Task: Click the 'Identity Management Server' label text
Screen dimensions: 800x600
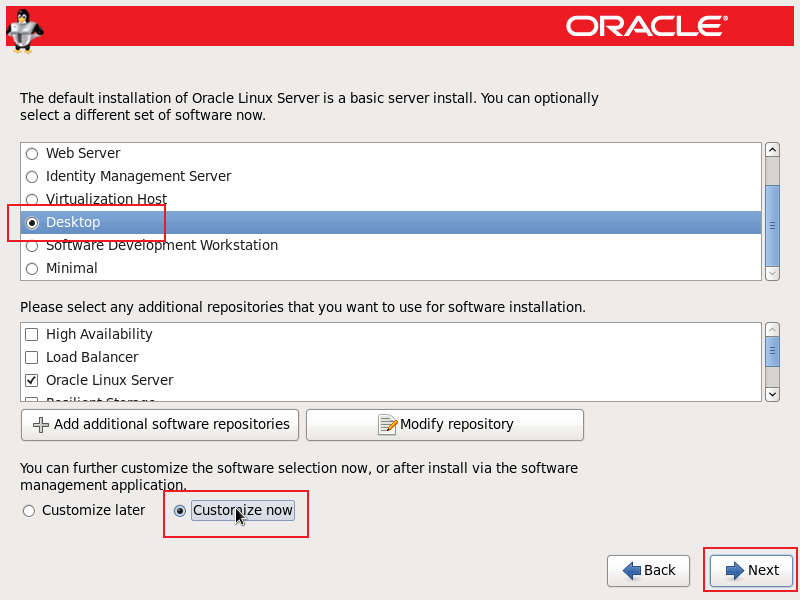Action: (138, 176)
